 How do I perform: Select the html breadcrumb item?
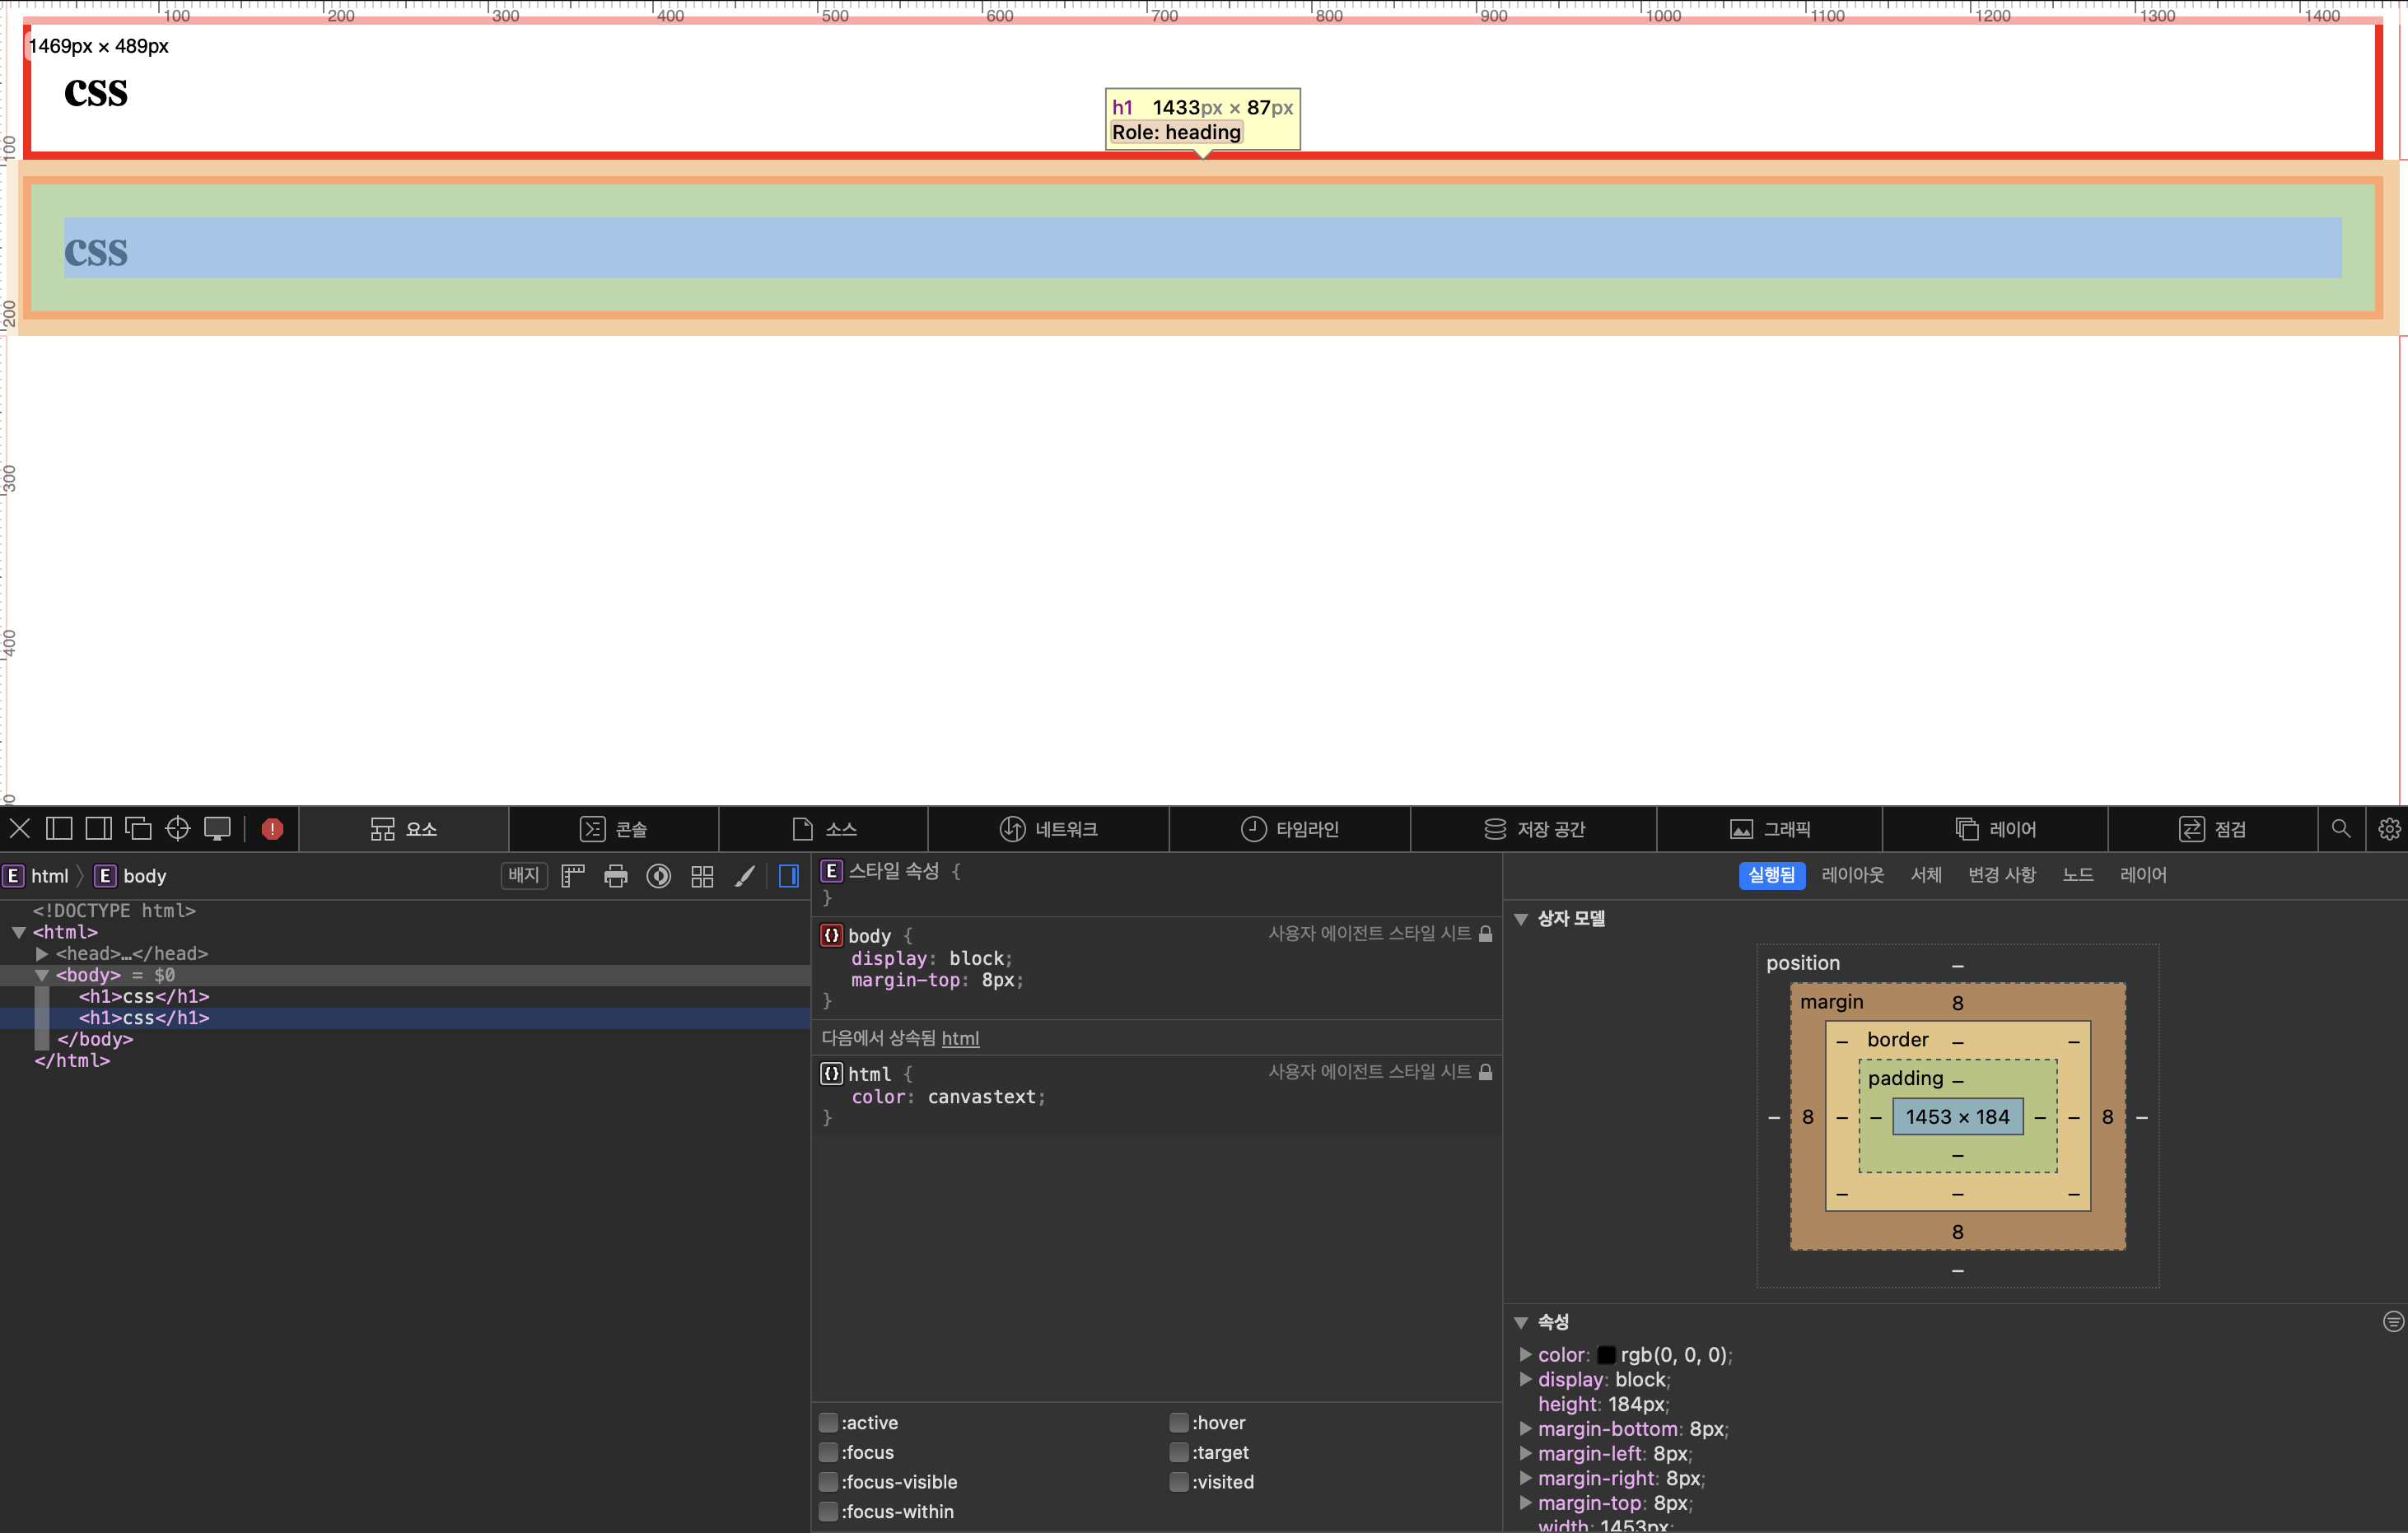point(38,876)
